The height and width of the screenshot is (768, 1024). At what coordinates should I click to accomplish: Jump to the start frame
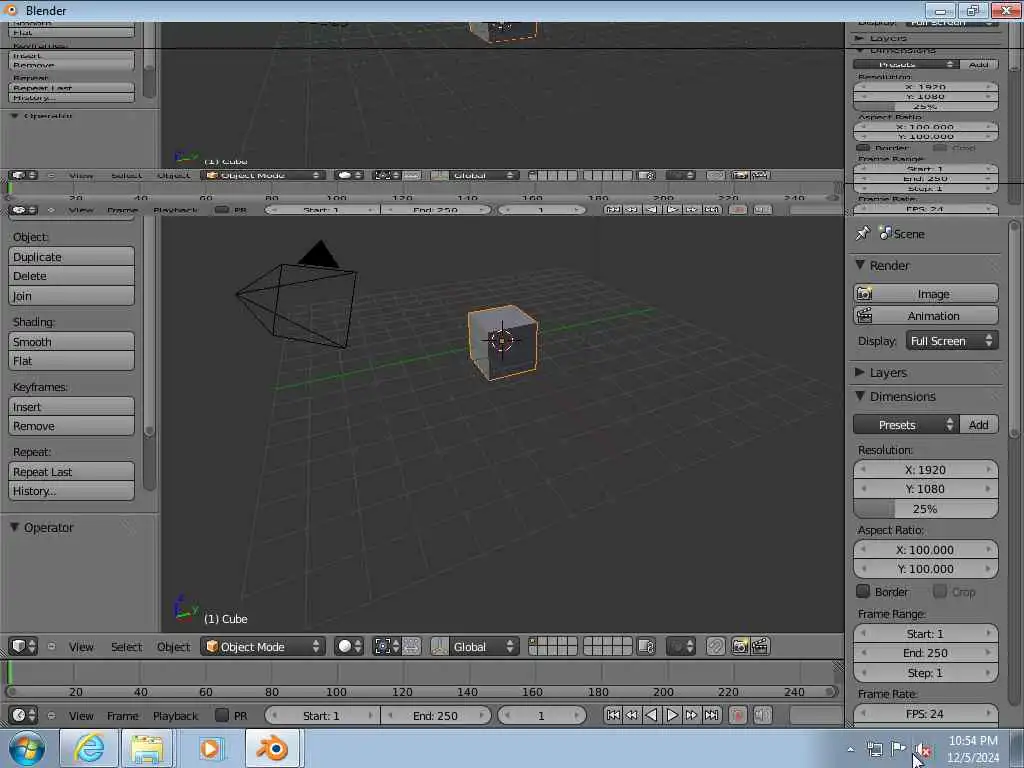click(613, 715)
